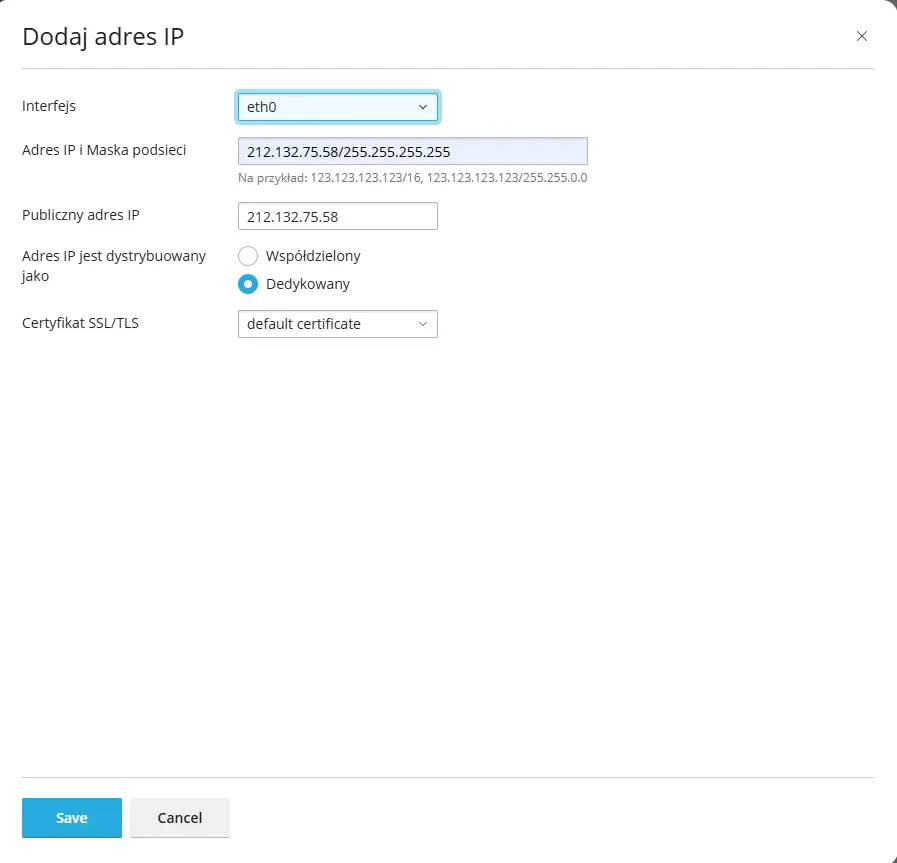Click the Dodaj adres IP dialog title
The height and width of the screenshot is (863, 897).
pyautogui.click(x=103, y=36)
